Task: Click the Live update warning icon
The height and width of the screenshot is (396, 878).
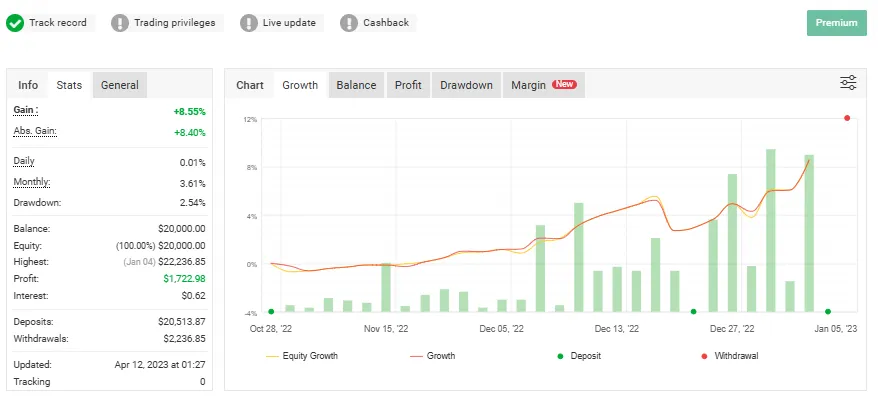Action: [x=249, y=23]
